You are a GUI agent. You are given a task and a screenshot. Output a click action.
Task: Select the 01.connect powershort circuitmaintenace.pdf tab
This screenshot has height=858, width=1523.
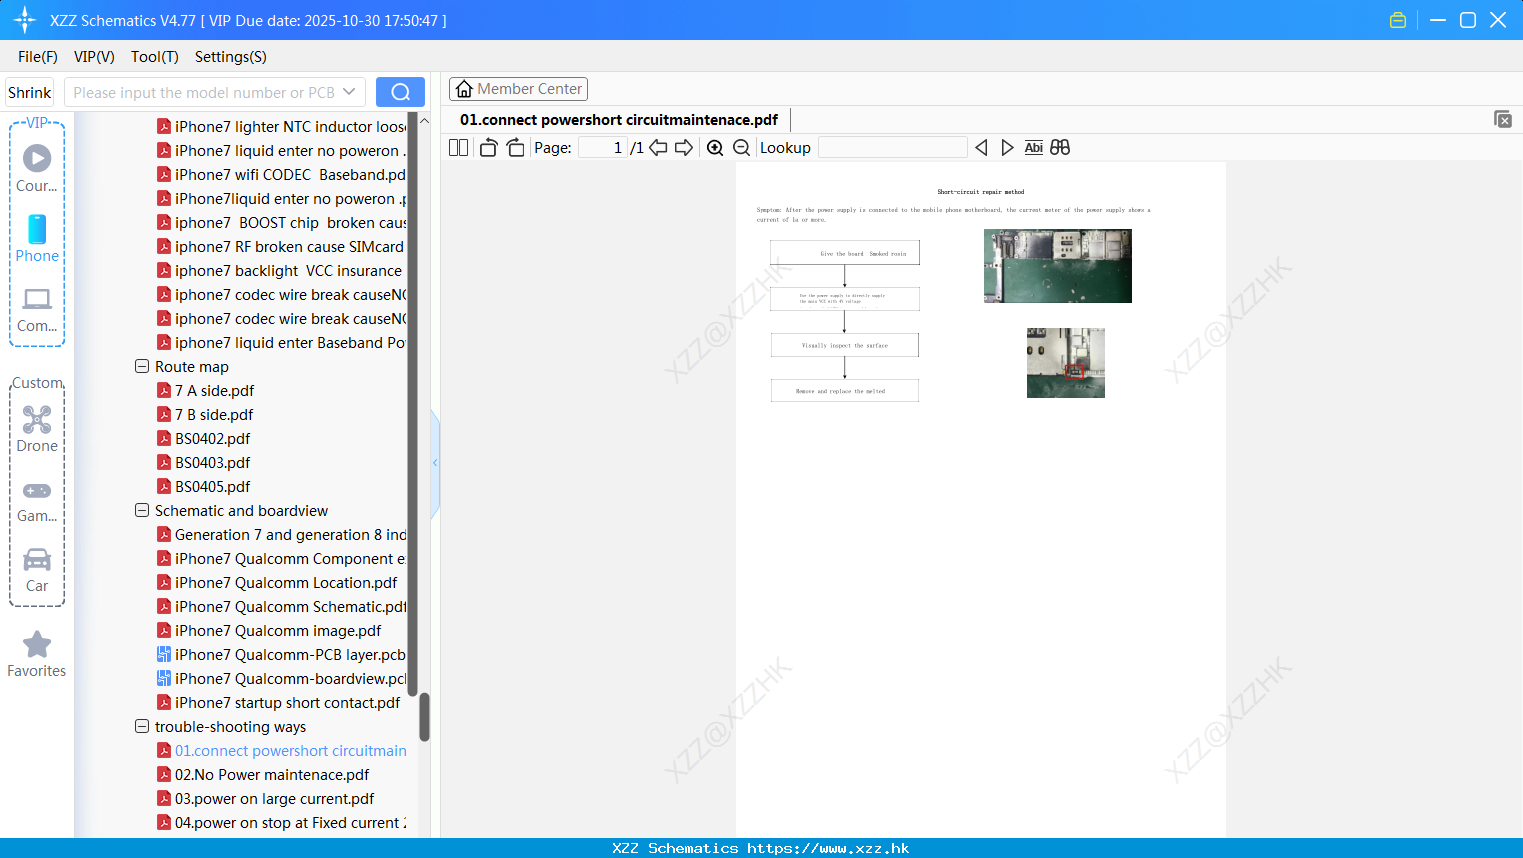click(619, 120)
